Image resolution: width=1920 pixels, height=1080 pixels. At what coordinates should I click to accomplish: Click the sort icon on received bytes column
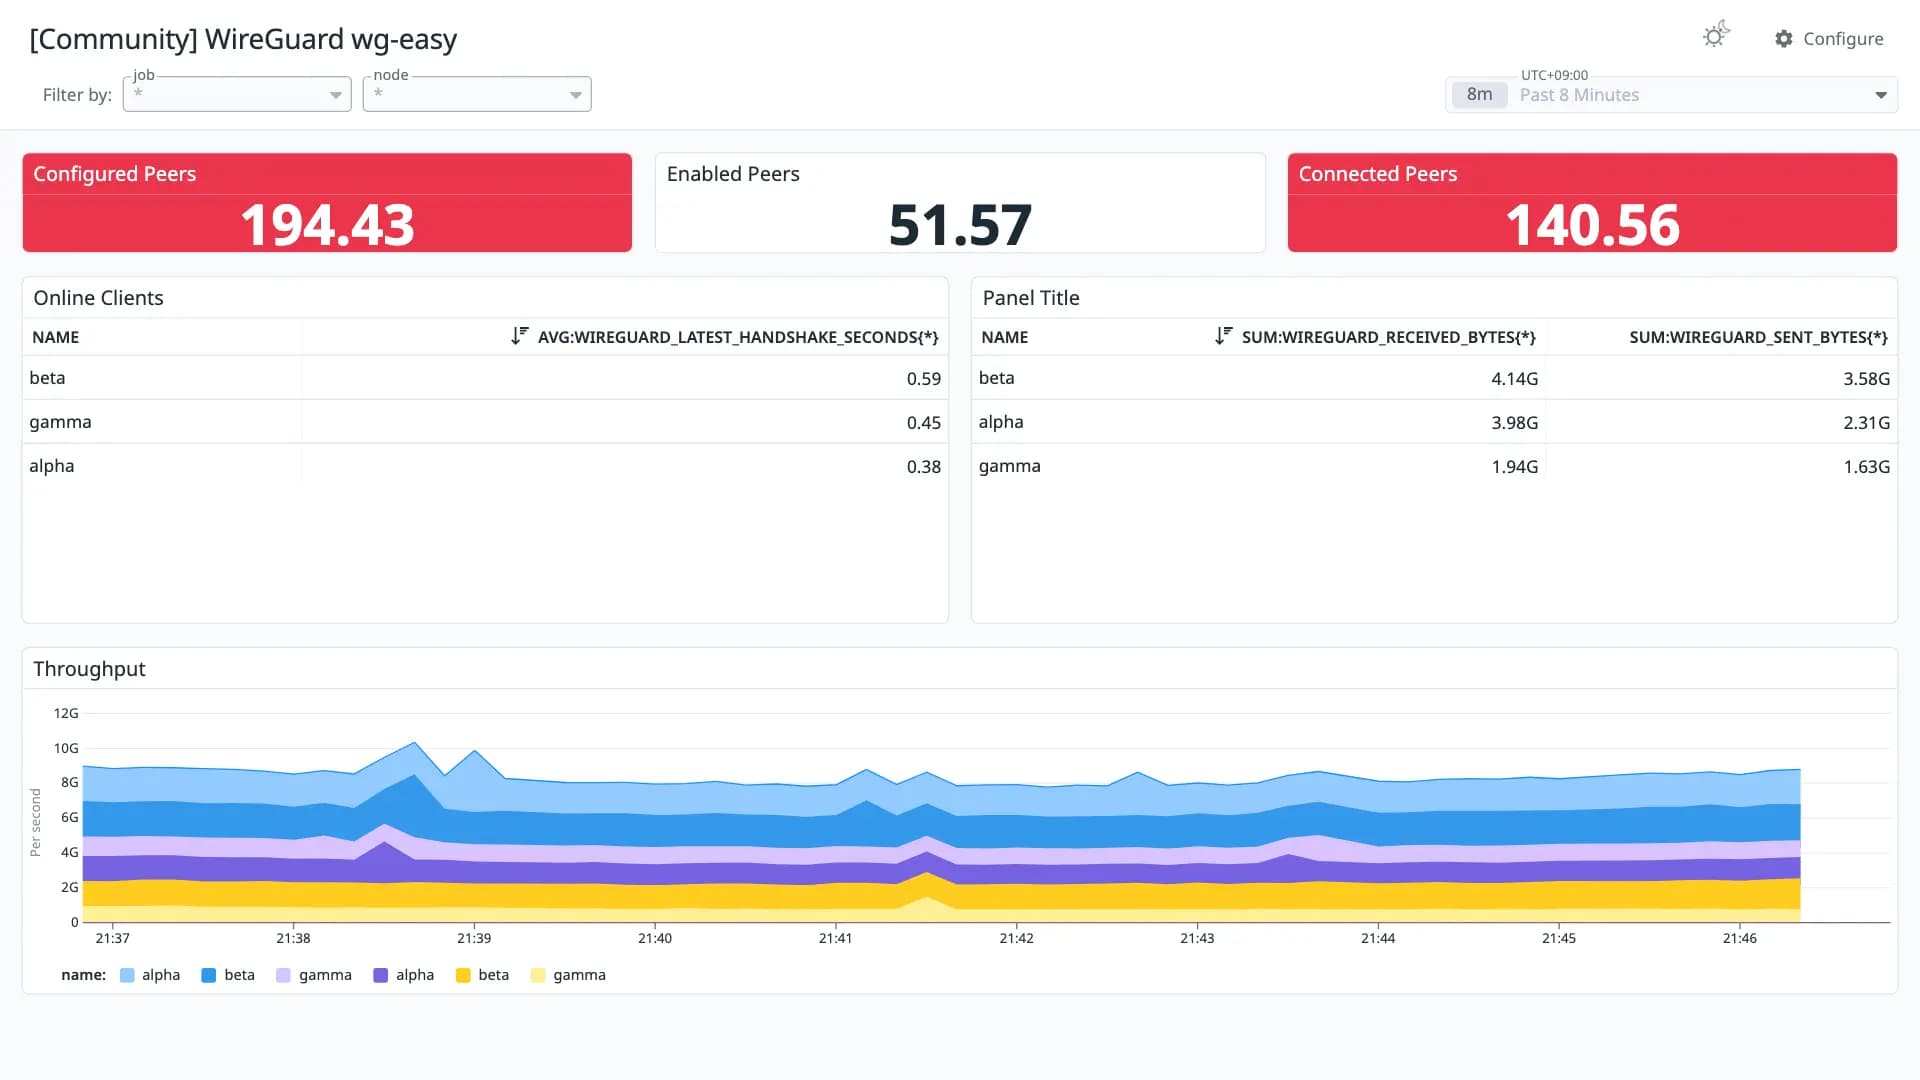click(1224, 336)
